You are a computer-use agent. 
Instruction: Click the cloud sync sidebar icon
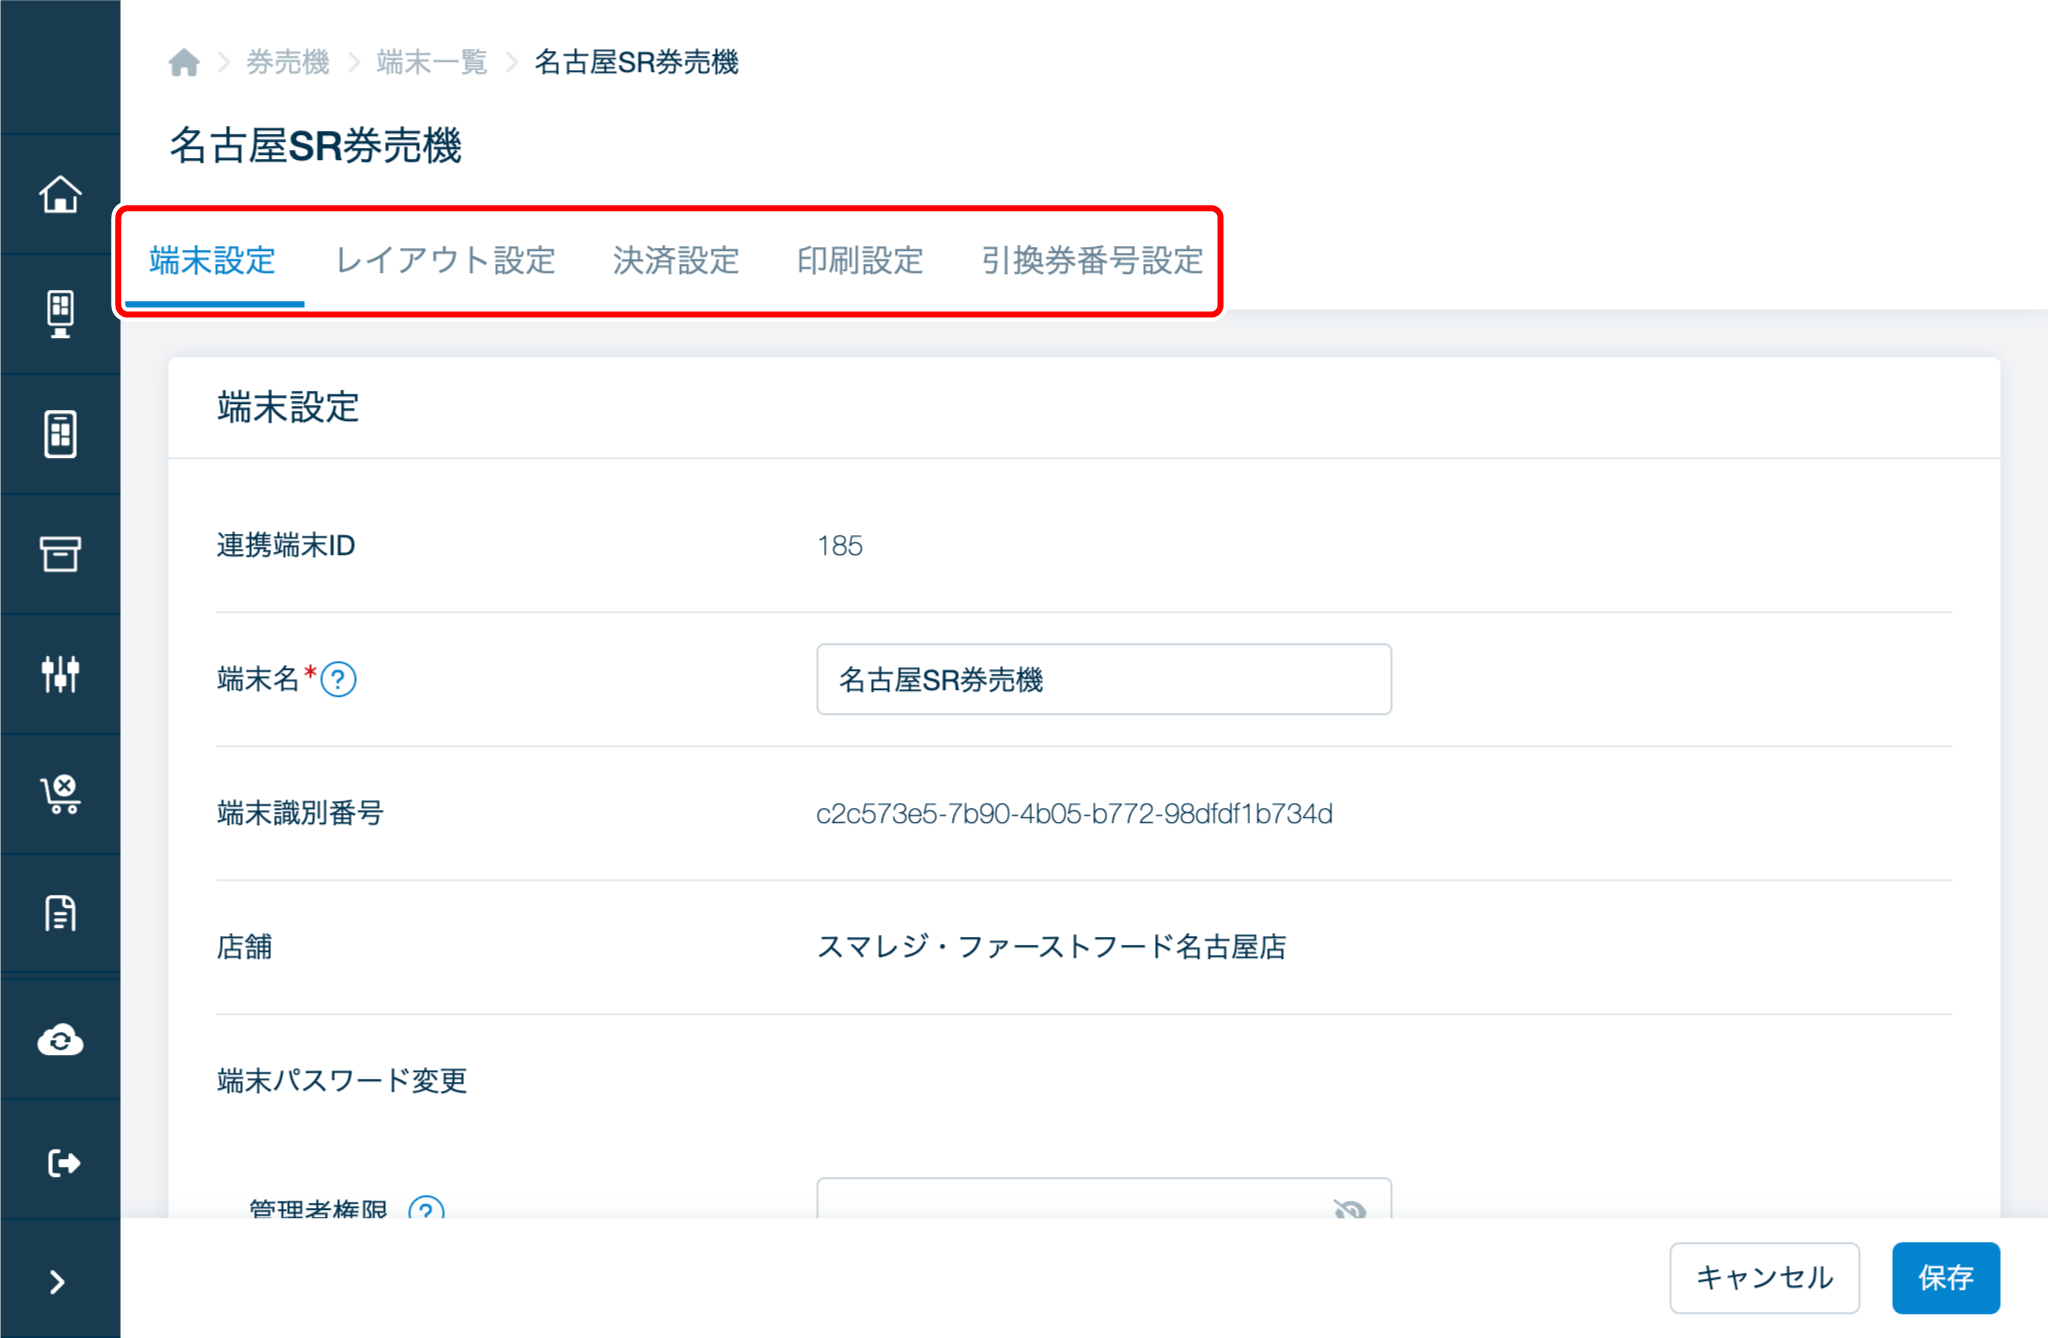click(x=60, y=1040)
